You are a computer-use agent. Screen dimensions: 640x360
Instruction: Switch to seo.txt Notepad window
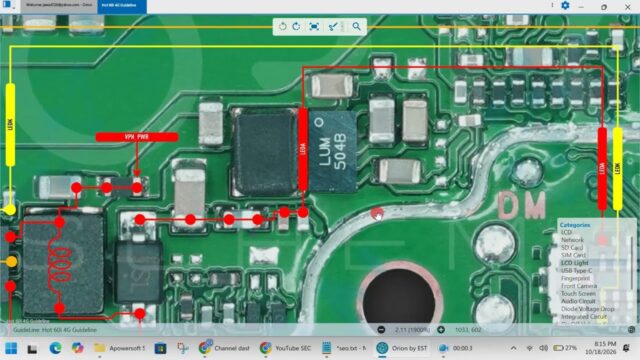click(x=344, y=348)
